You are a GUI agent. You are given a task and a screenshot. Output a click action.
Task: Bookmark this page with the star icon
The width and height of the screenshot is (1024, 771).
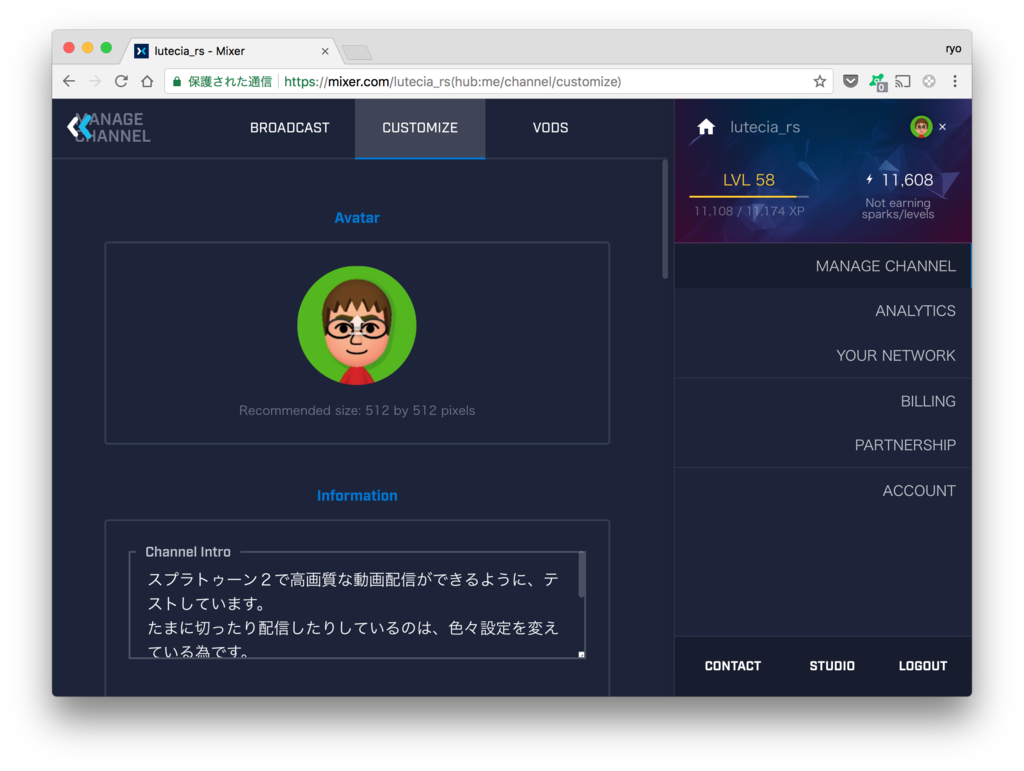tap(820, 82)
